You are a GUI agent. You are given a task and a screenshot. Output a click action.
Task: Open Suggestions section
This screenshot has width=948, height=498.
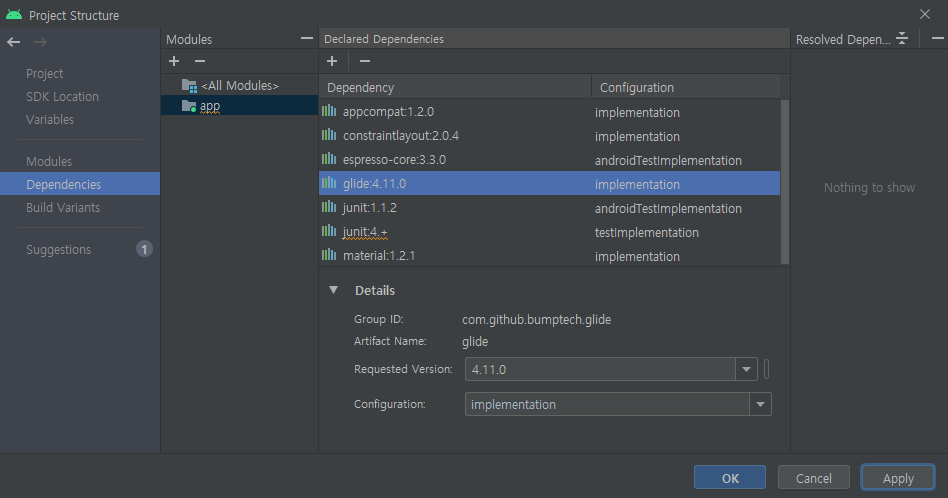click(x=59, y=250)
